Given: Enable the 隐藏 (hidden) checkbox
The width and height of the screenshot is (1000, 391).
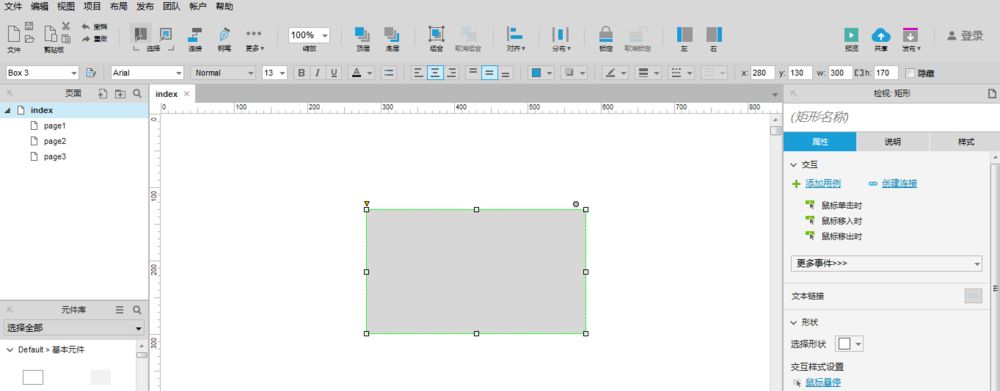Looking at the screenshot, I should point(910,73).
